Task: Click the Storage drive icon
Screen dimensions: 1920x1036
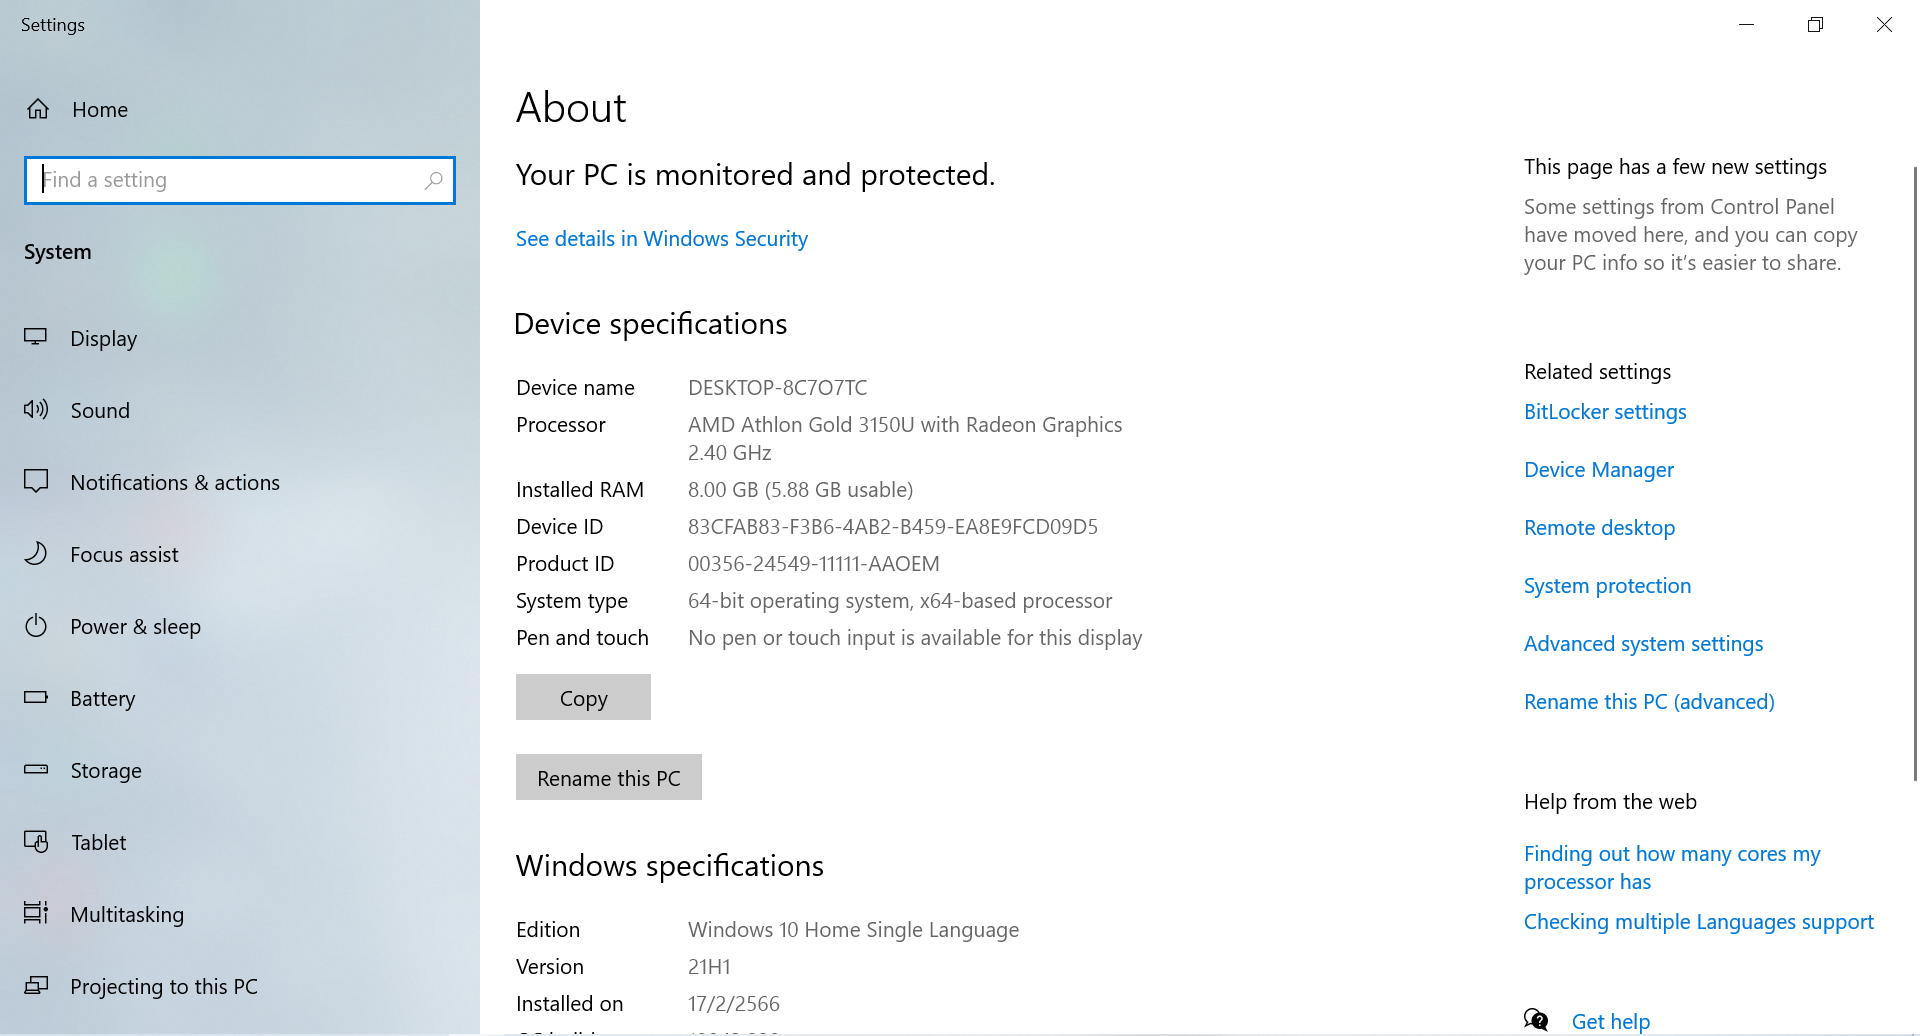Action: (x=36, y=769)
